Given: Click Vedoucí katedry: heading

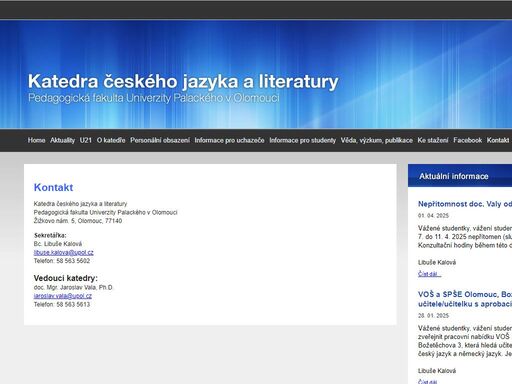Looking at the screenshot, I should click(x=66, y=278).
